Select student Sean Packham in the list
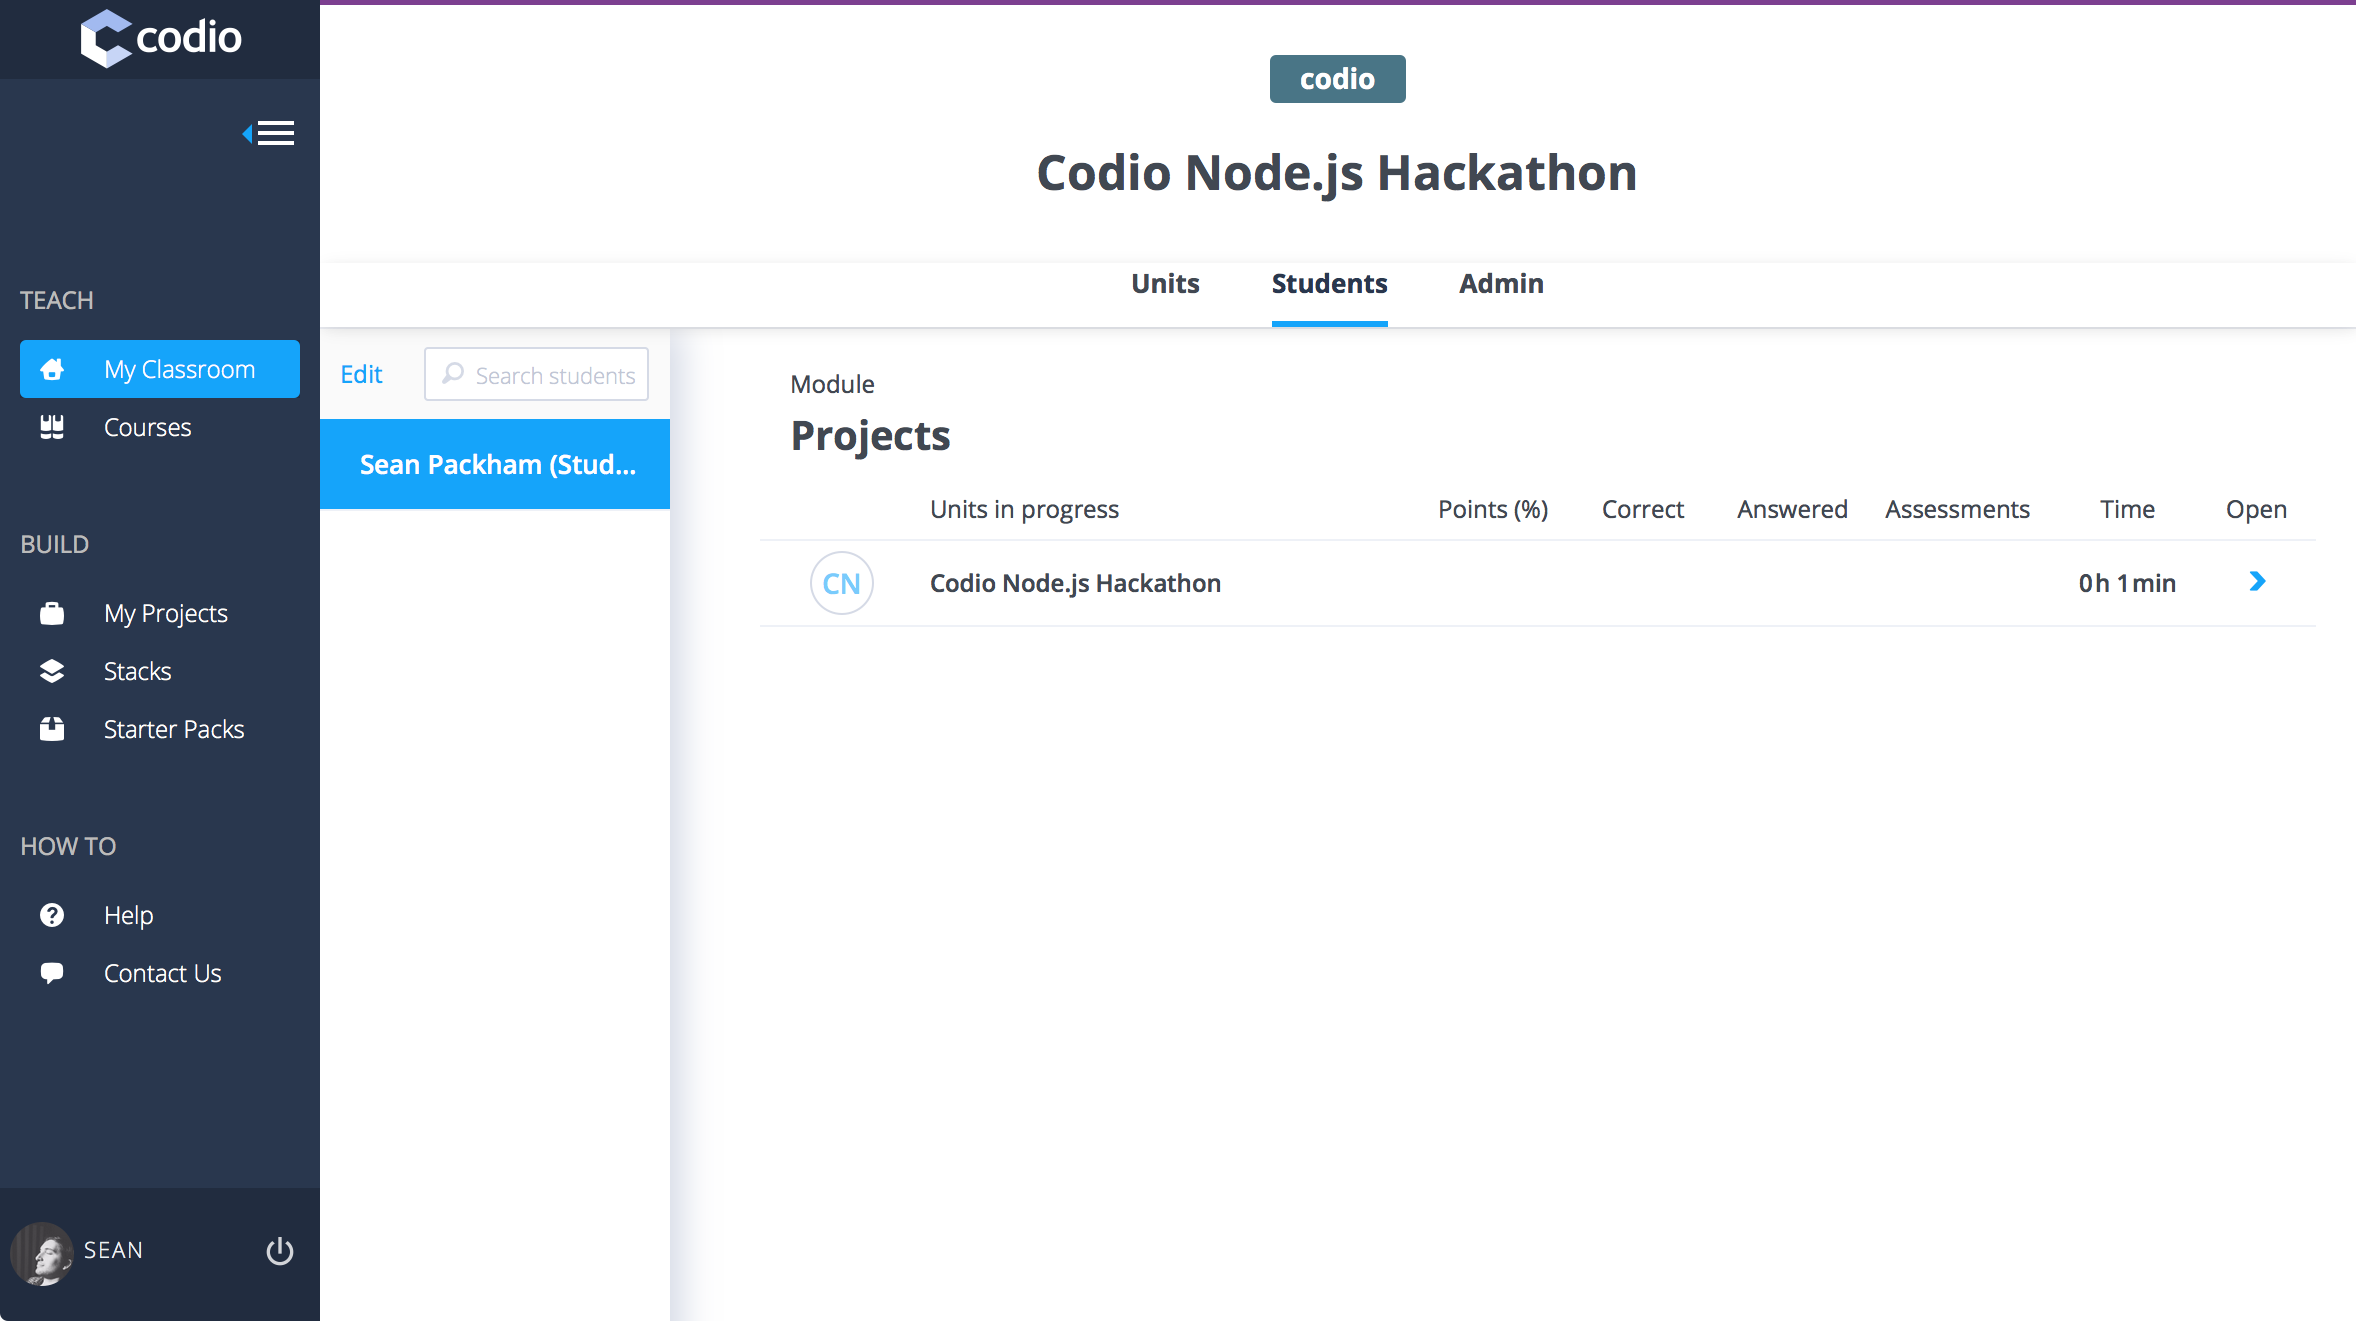 coord(495,464)
